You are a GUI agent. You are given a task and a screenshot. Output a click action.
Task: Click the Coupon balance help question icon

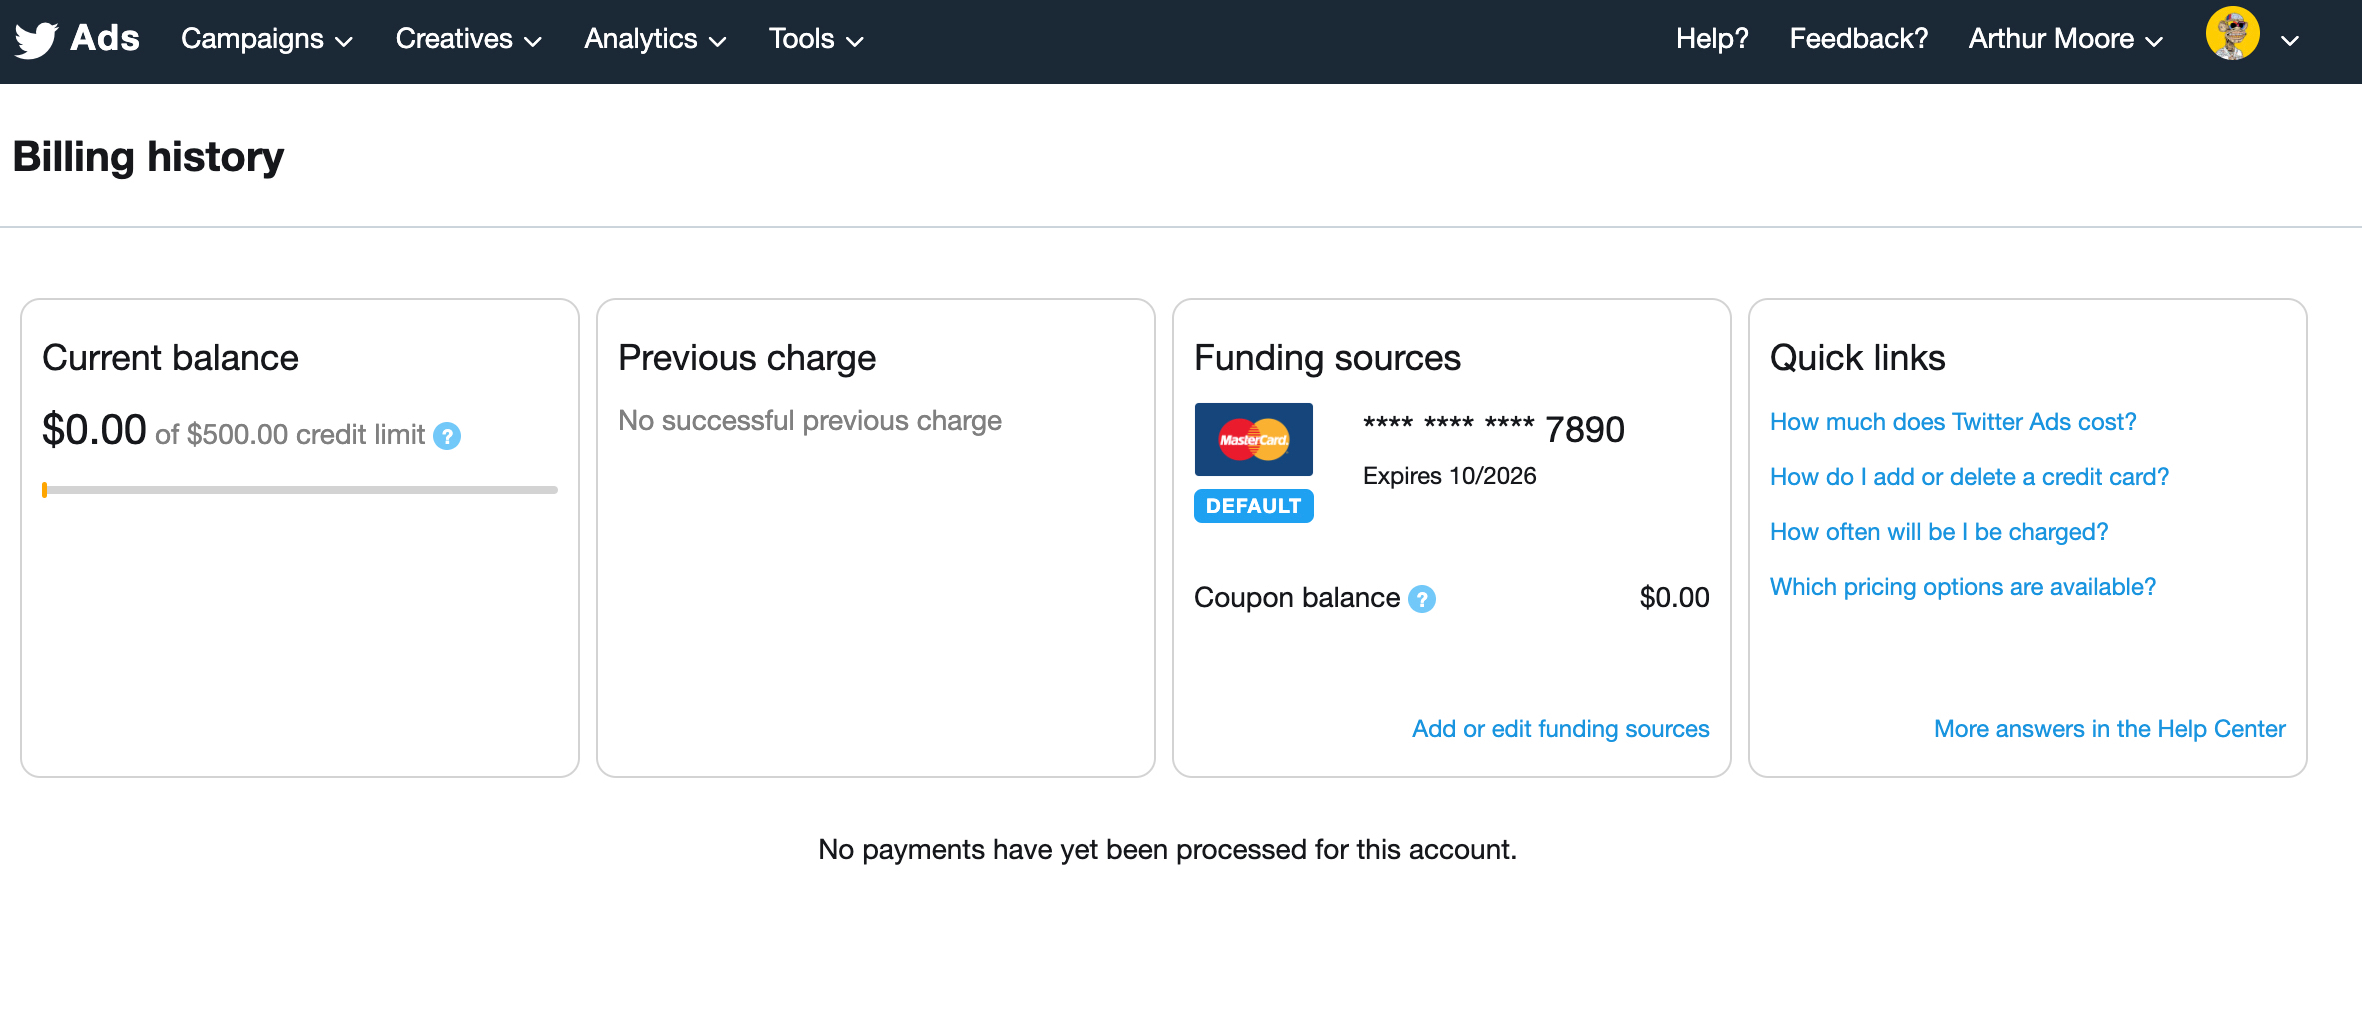[1422, 599]
